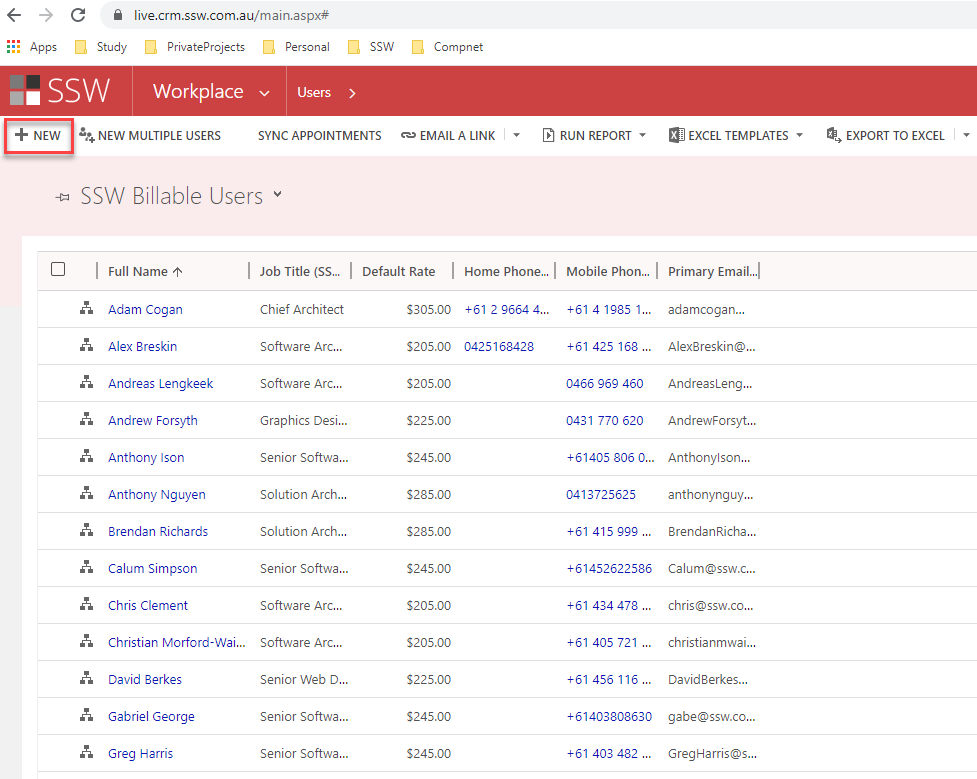Click mobile number +61452622586

click(609, 568)
